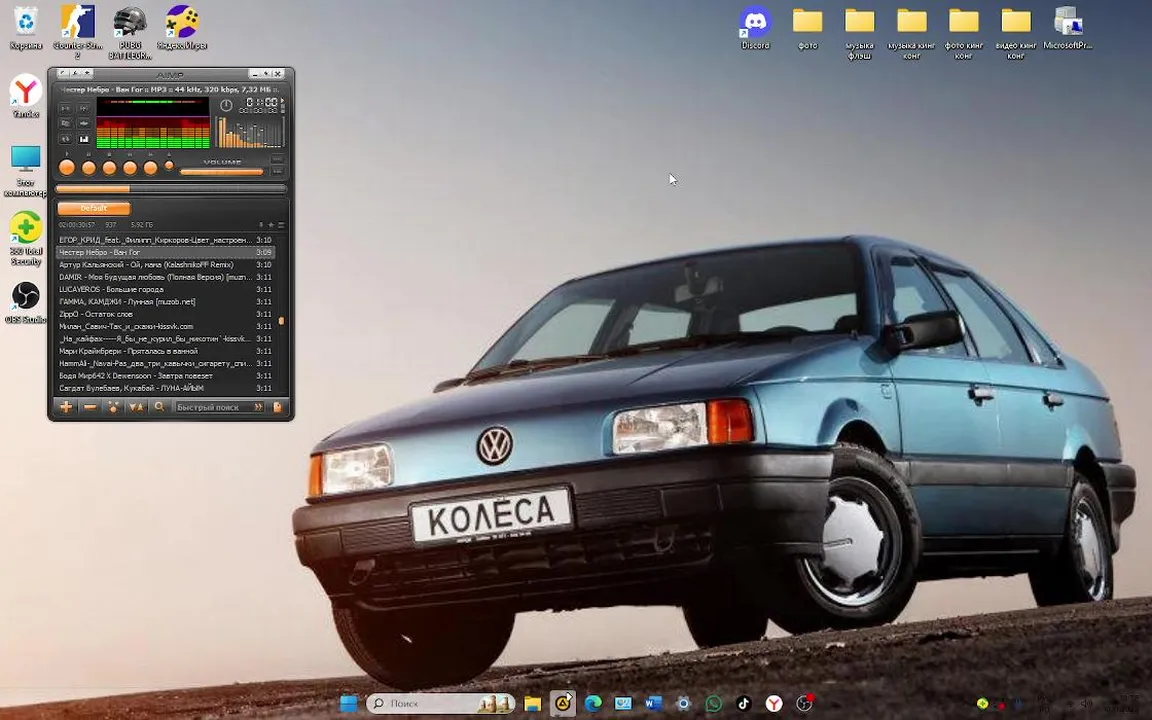Open the MicrosoftPr... desktop shortcut

[x=1068, y=28]
